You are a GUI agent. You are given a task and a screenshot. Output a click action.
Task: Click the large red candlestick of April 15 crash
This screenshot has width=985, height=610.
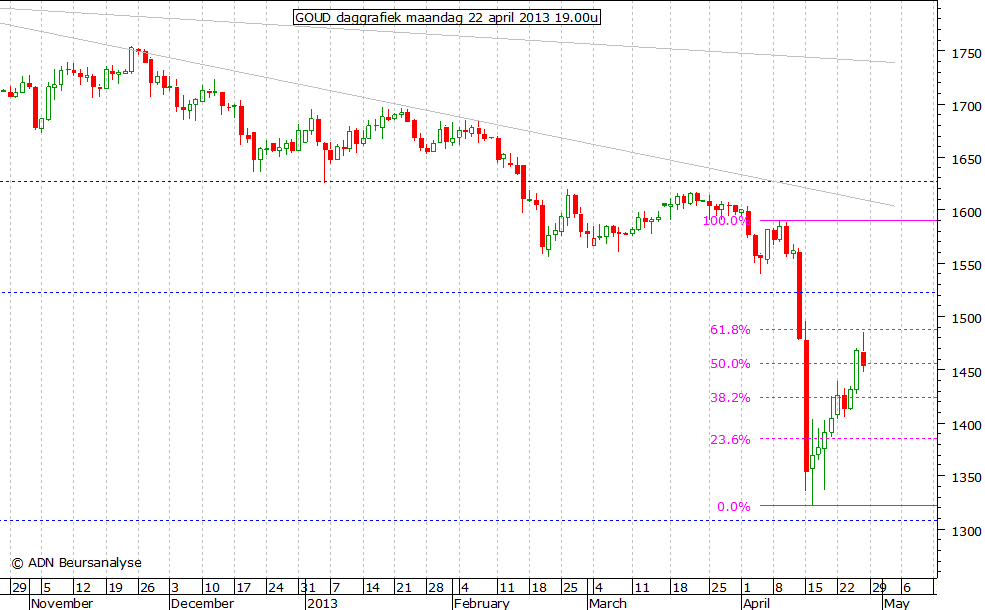(806, 405)
